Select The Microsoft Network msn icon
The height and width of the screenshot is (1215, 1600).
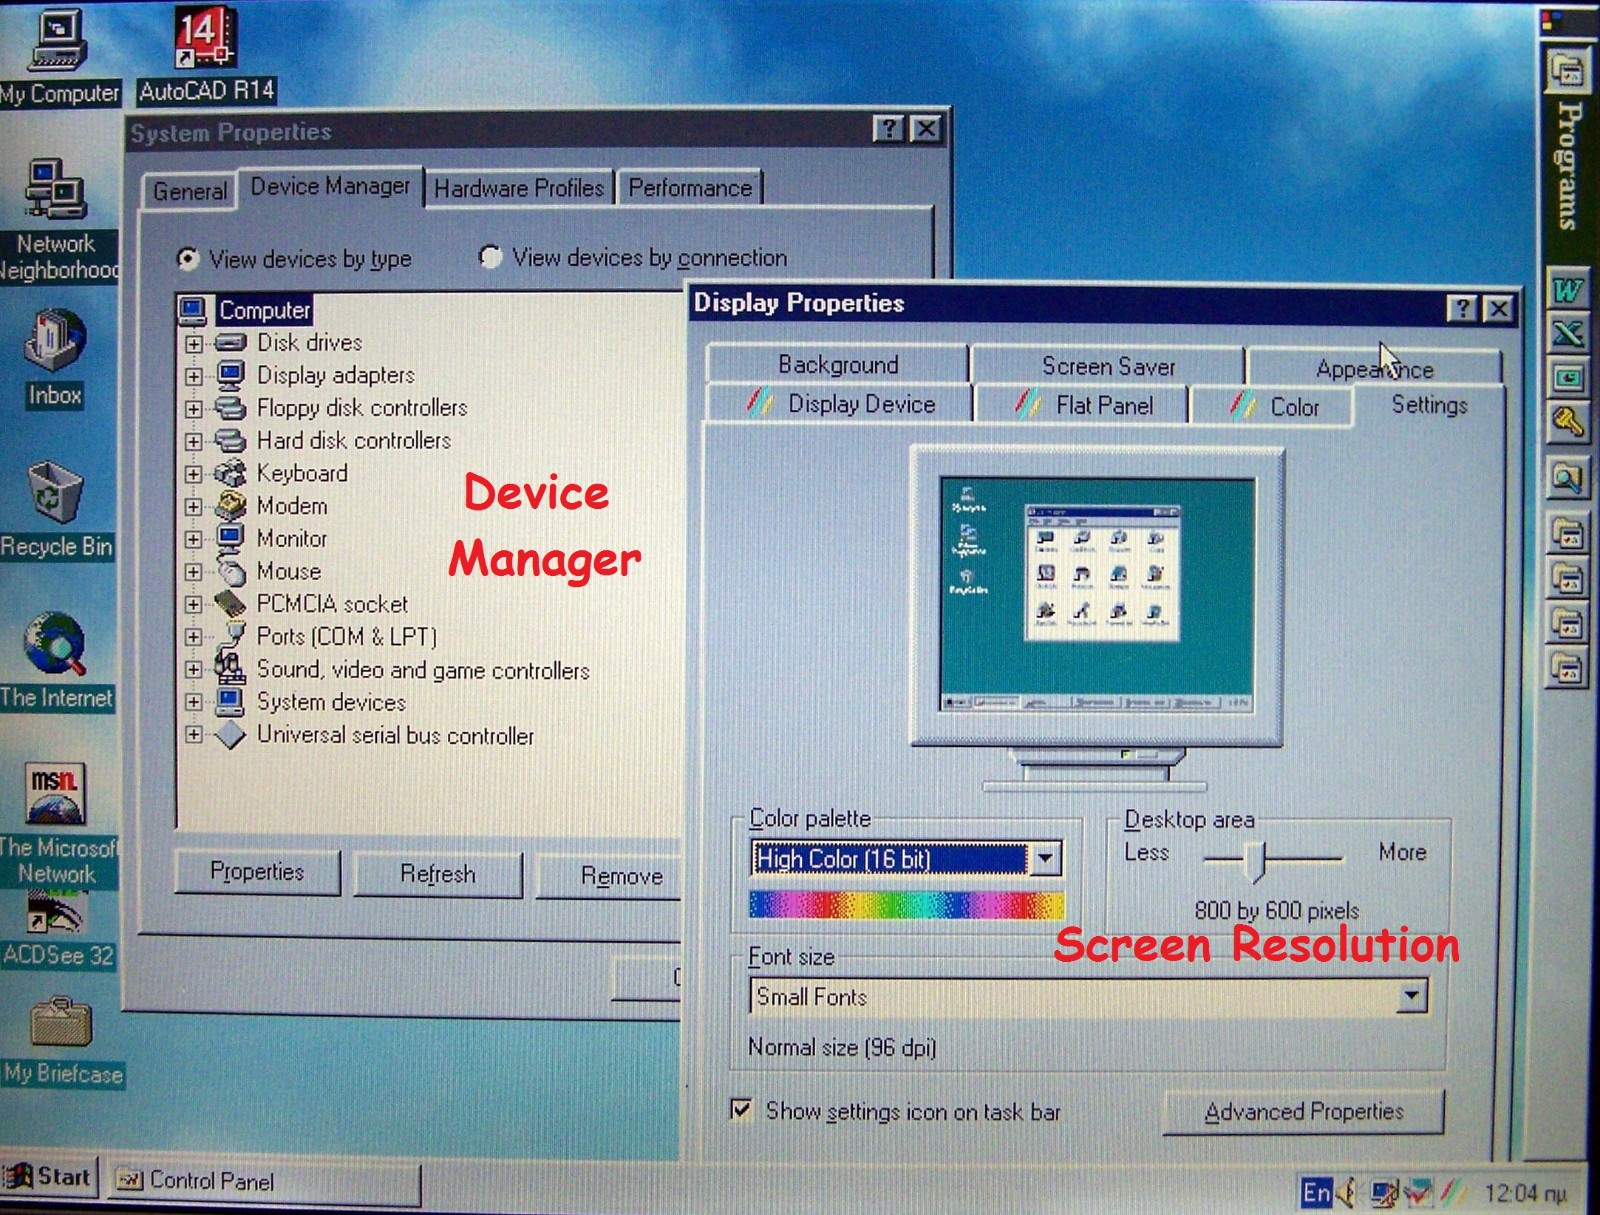click(56, 823)
